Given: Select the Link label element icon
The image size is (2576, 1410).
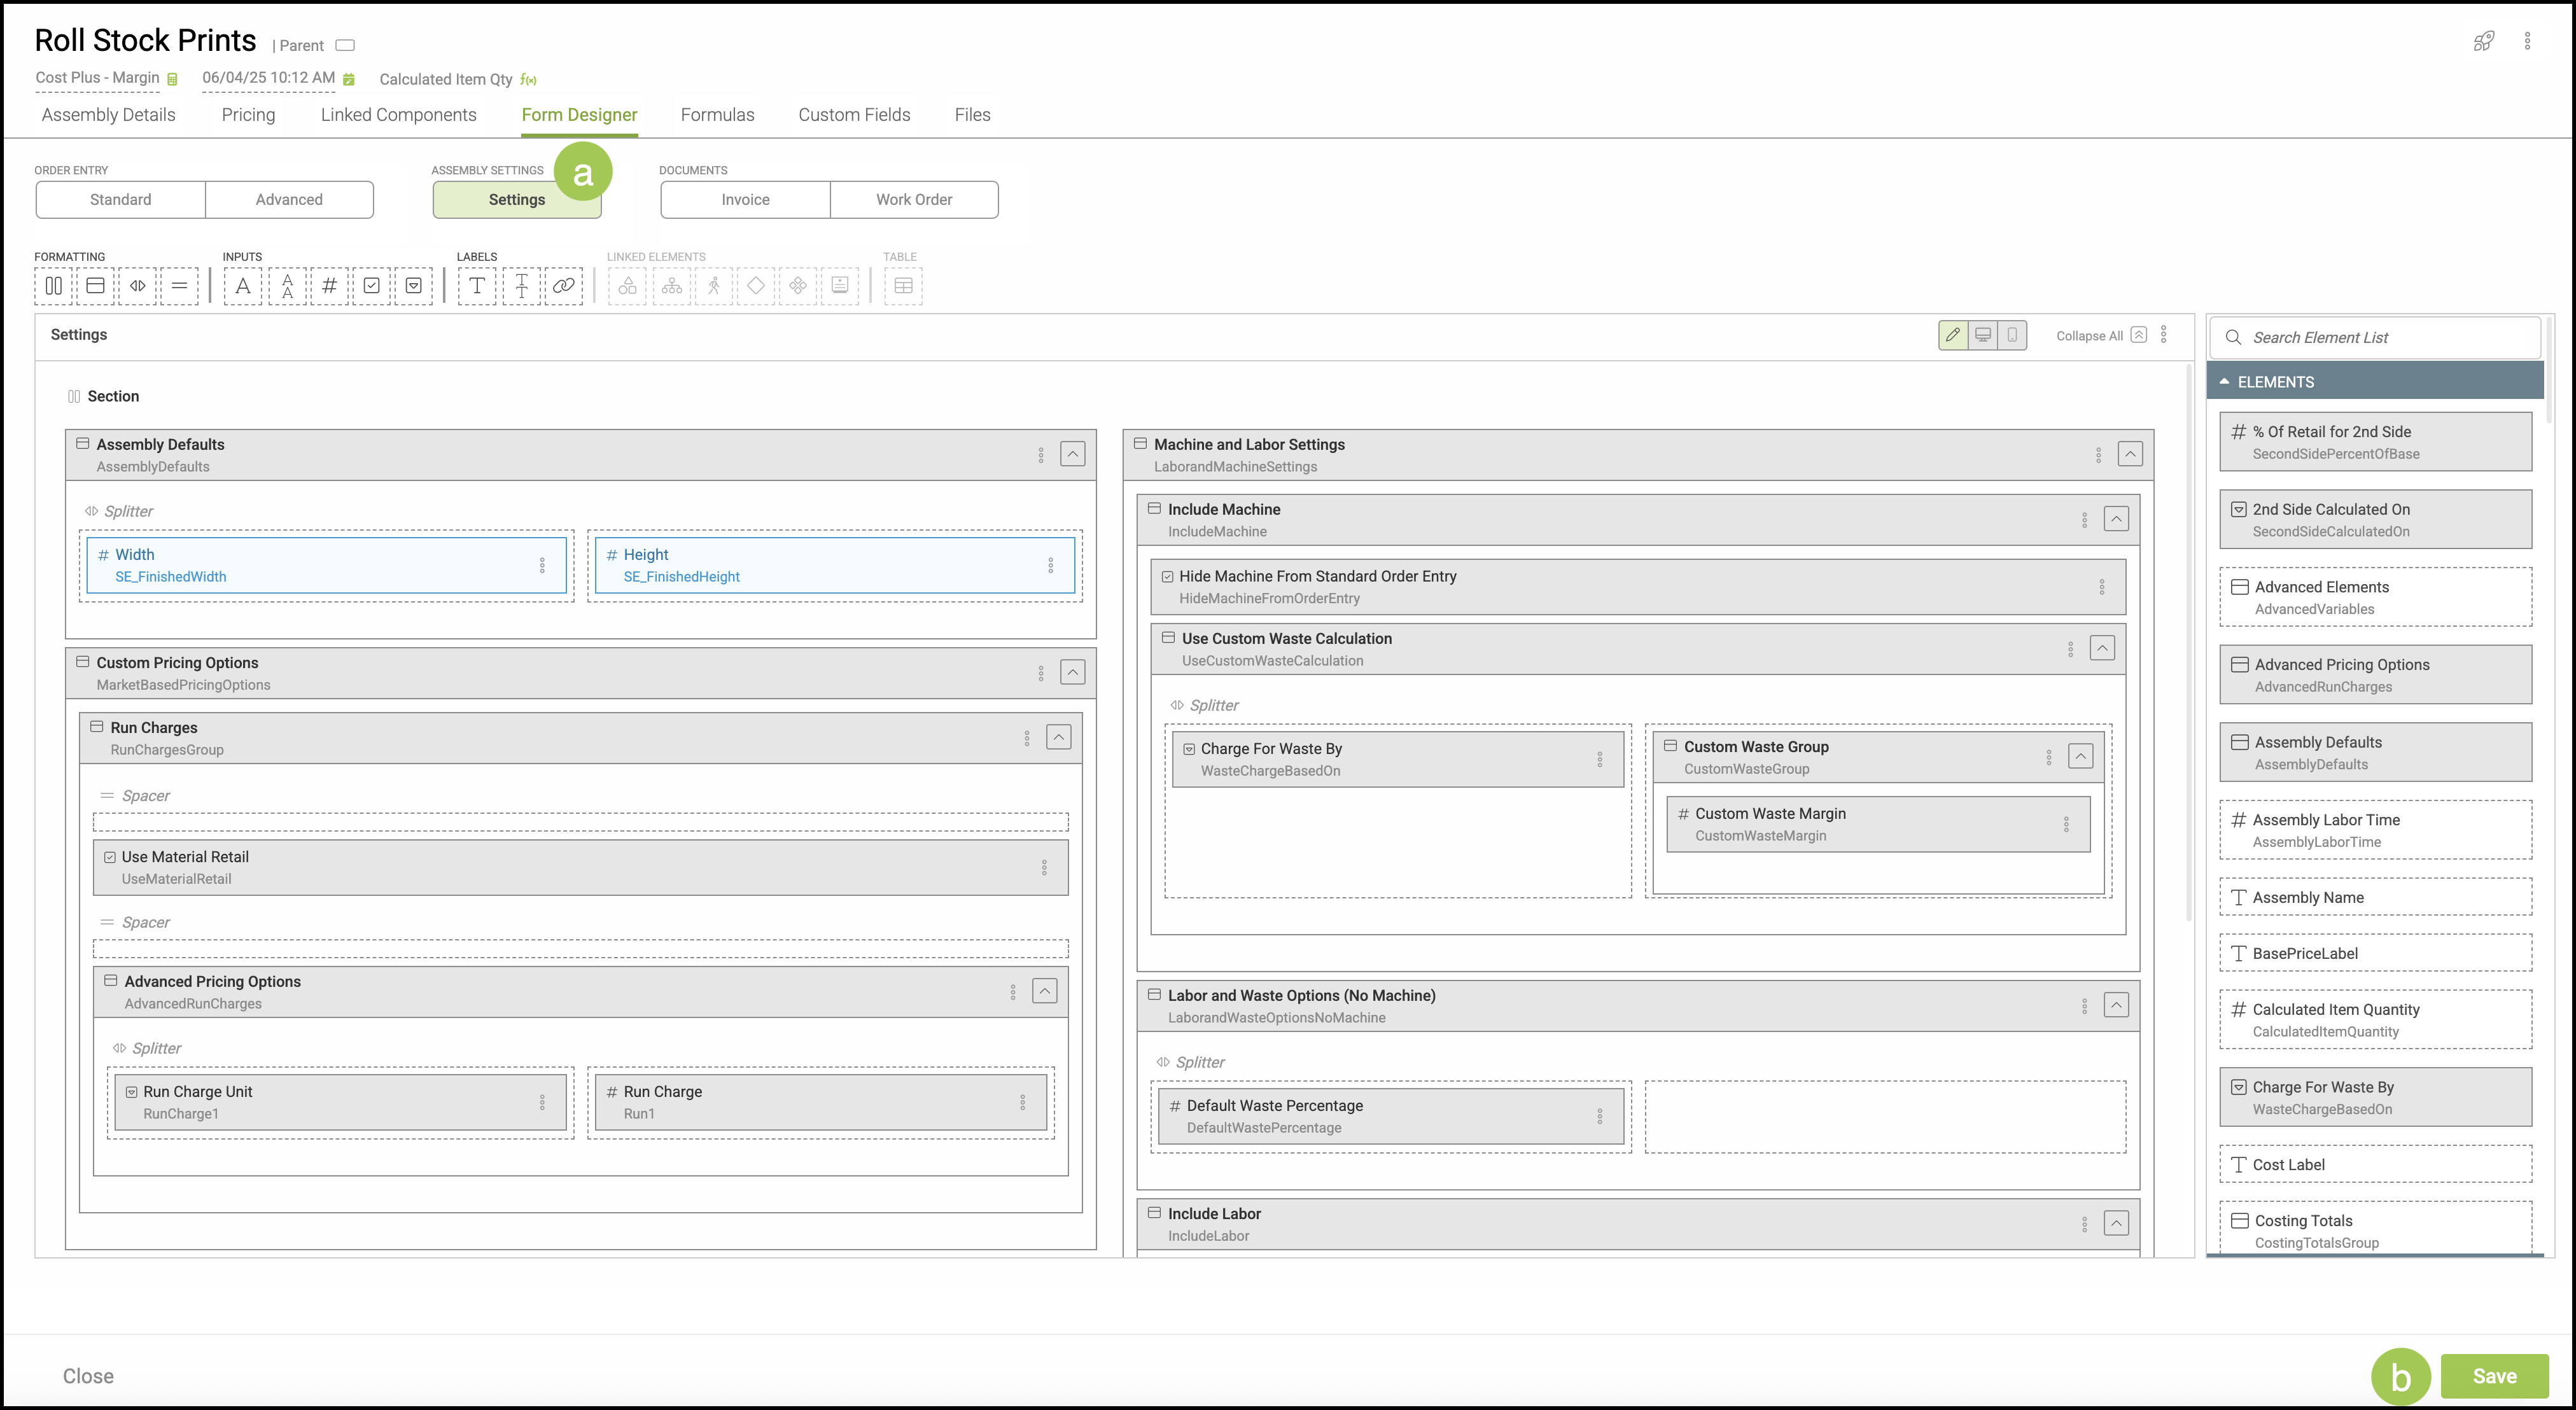Looking at the screenshot, I should (x=563, y=286).
